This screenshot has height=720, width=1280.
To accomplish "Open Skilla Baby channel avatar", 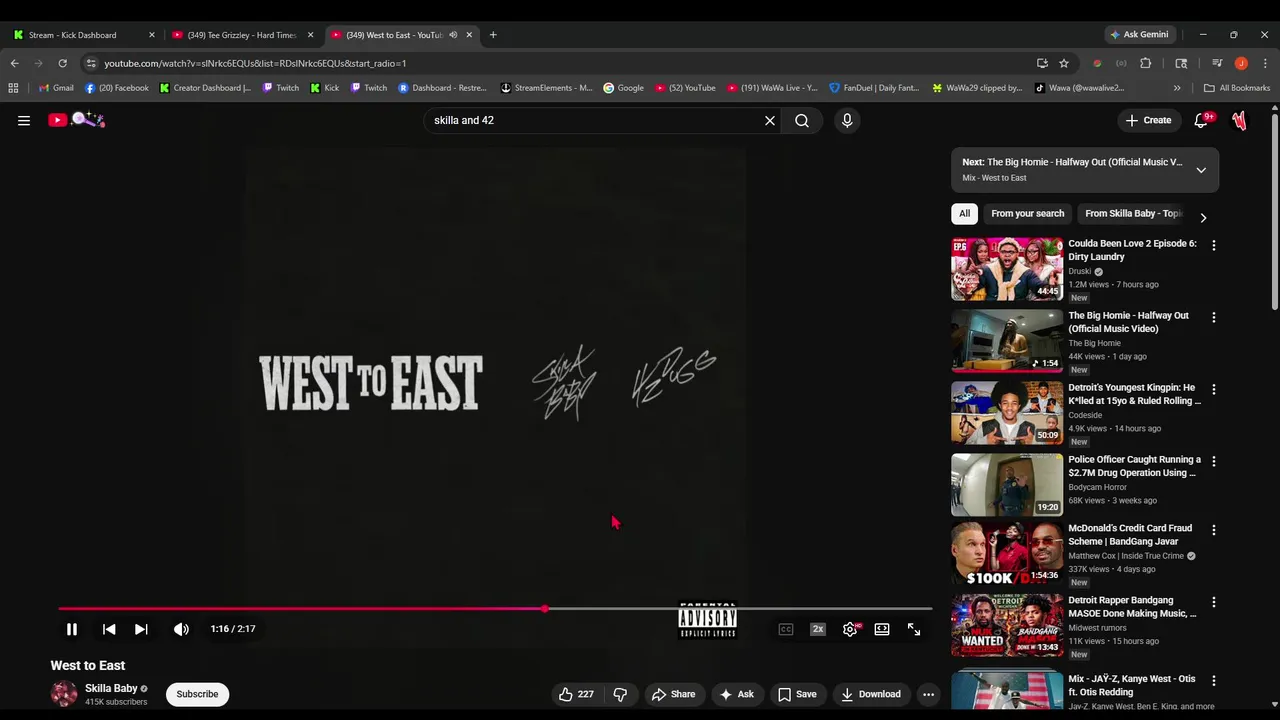I will 64,694.
